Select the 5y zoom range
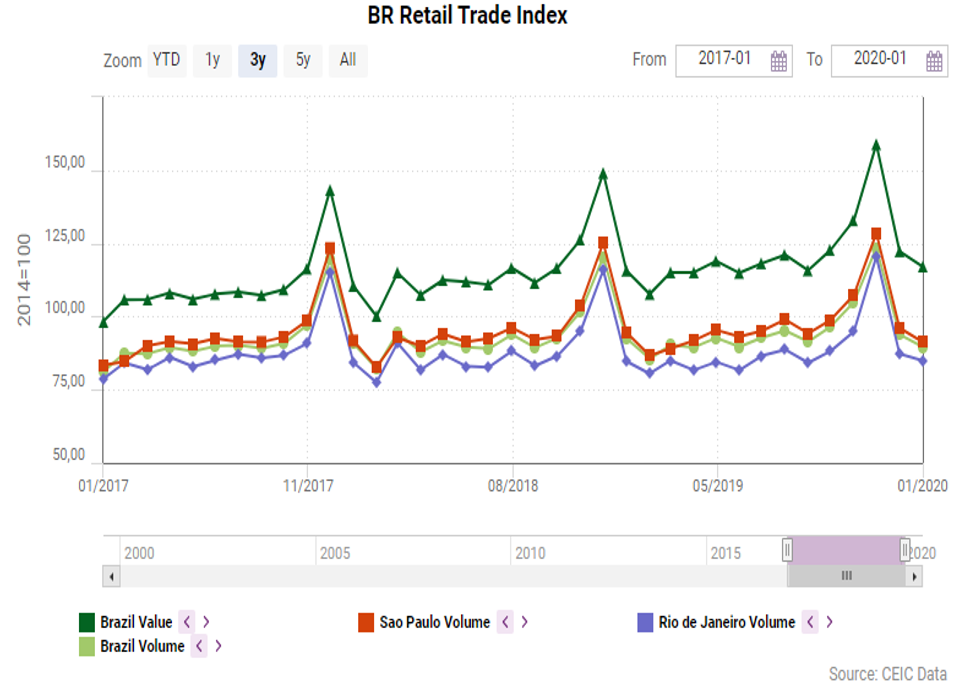The width and height of the screenshot is (957, 687). click(303, 60)
